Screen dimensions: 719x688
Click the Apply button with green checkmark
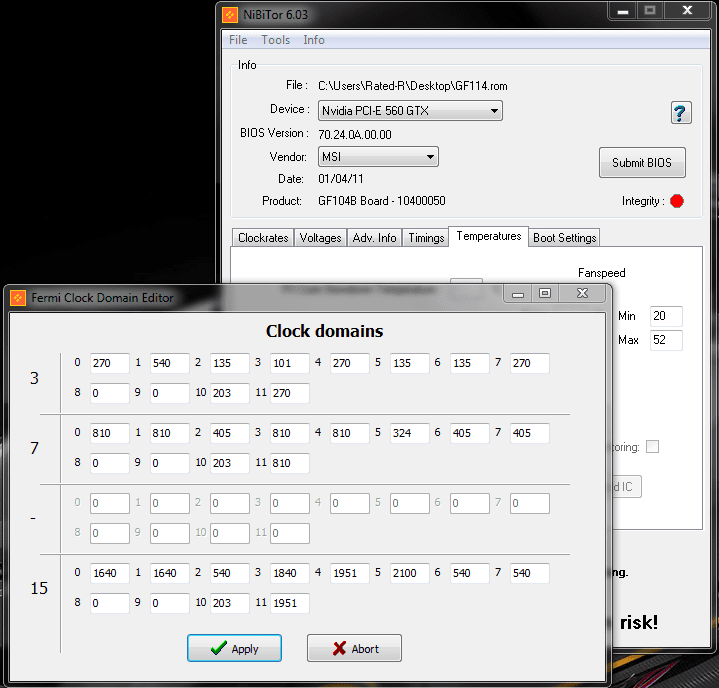(x=234, y=648)
